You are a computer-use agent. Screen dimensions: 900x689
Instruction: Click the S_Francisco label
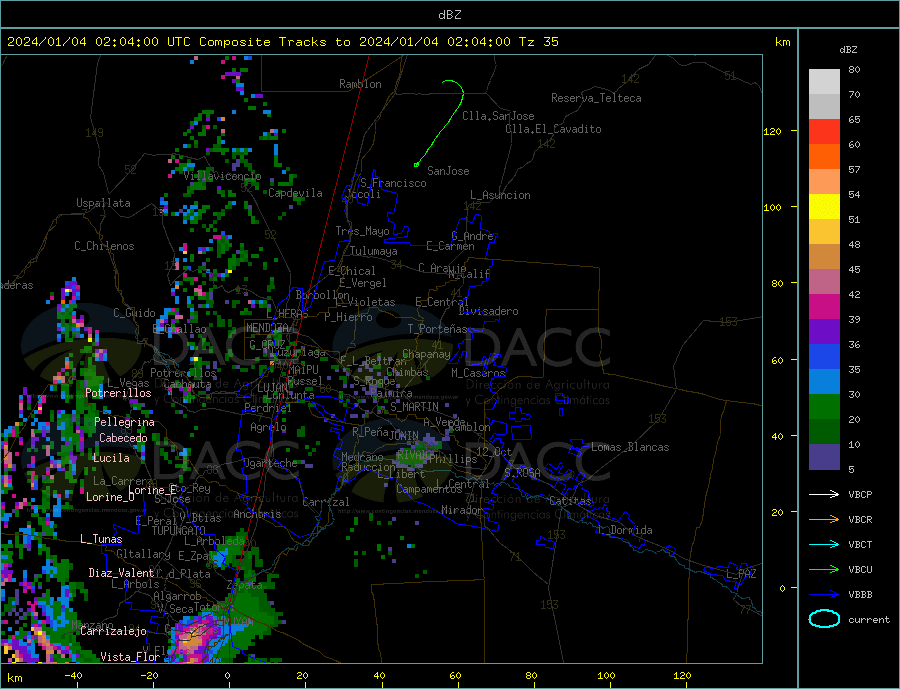click(x=393, y=183)
